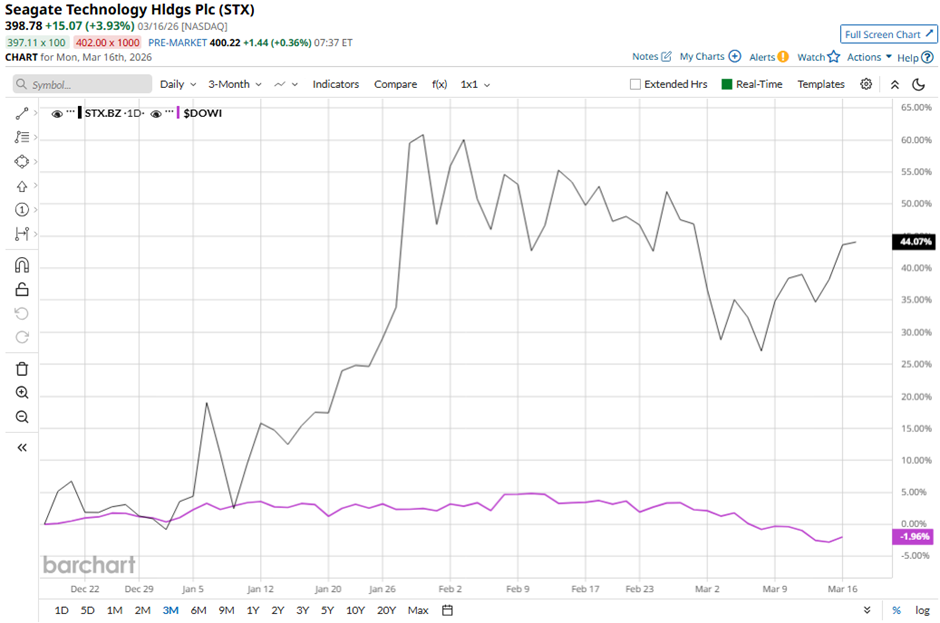Open the Actions dropdown menu

click(x=868, y=57)
